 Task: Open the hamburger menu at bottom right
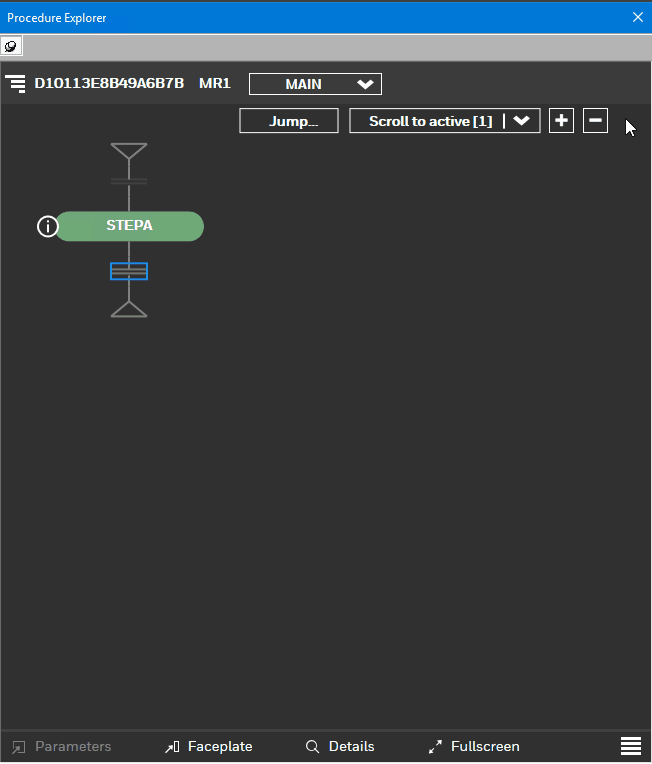pyautogui.click(x=631, y=746)
